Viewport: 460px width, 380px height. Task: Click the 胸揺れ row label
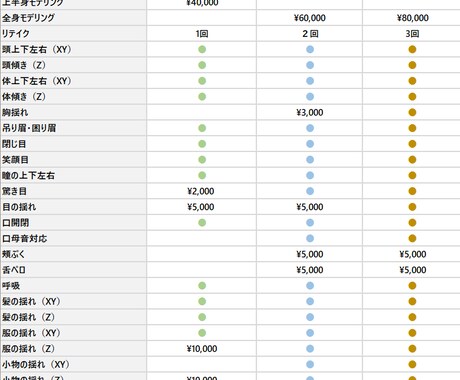(x=15, y=112)
